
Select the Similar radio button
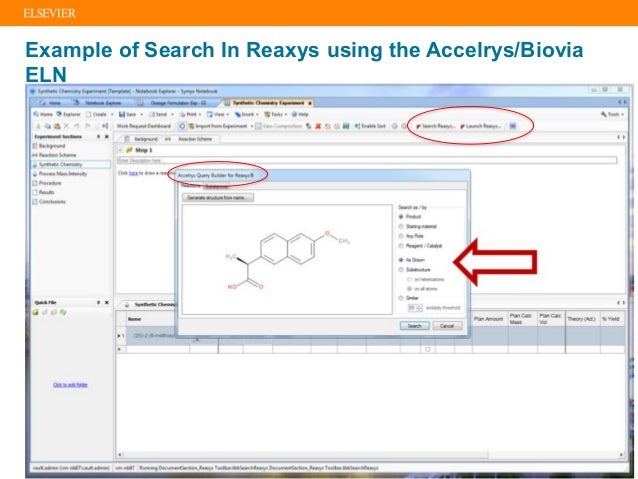click(x=401, y=298)
